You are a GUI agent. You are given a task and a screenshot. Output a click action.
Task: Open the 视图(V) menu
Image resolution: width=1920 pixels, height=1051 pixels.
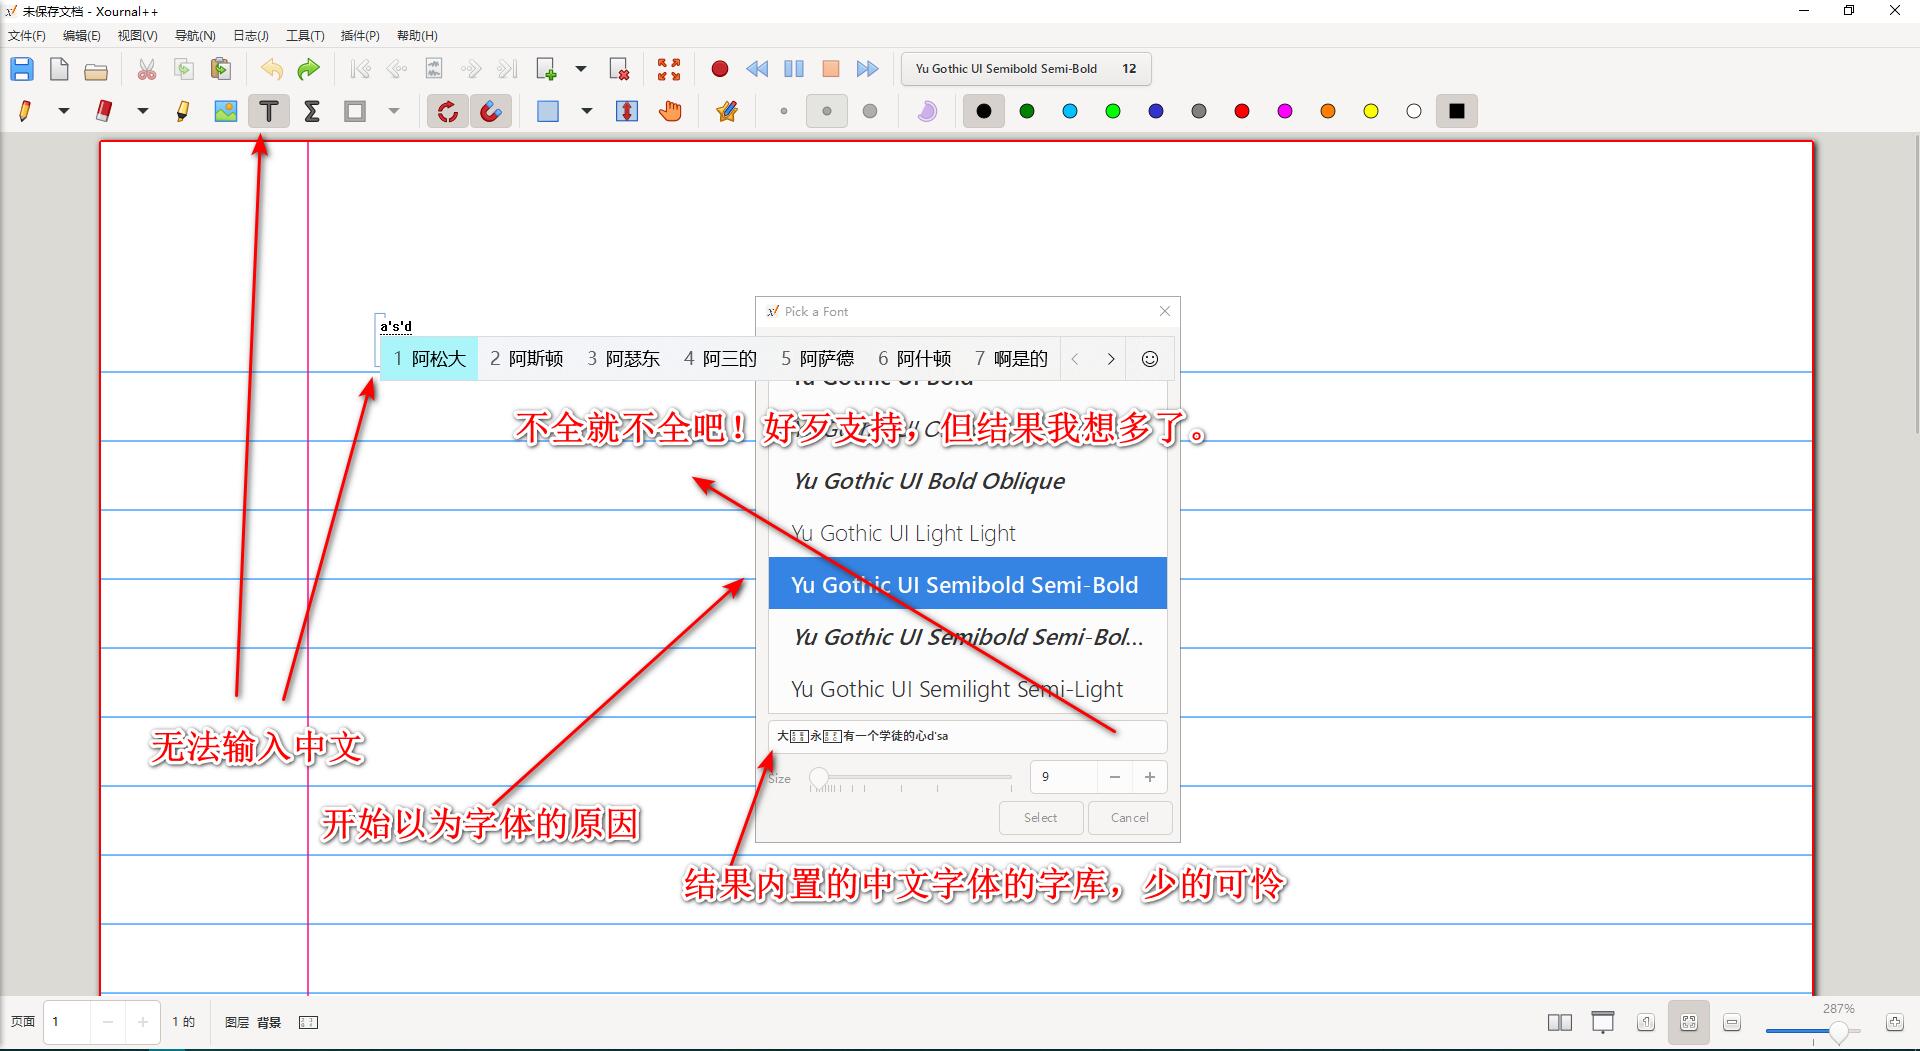[x=137, y=36]
